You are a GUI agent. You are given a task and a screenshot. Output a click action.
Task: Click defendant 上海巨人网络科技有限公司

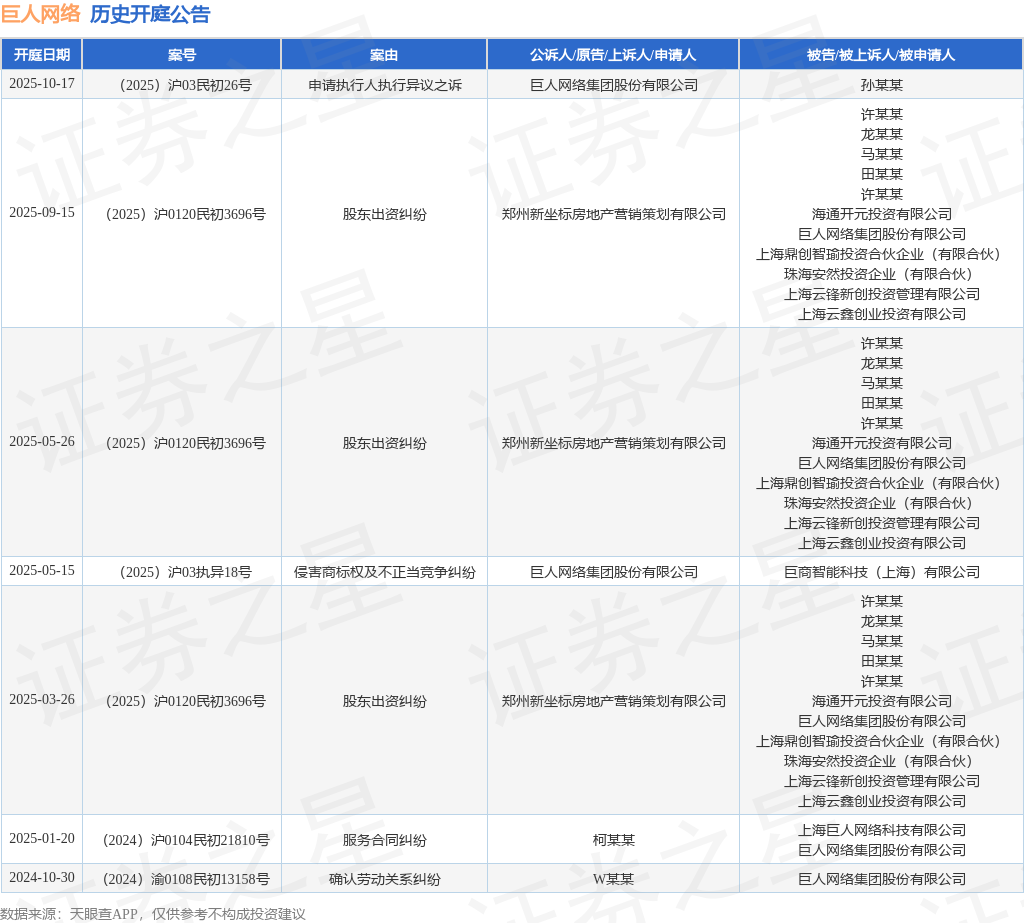click(x=882, y=830)
